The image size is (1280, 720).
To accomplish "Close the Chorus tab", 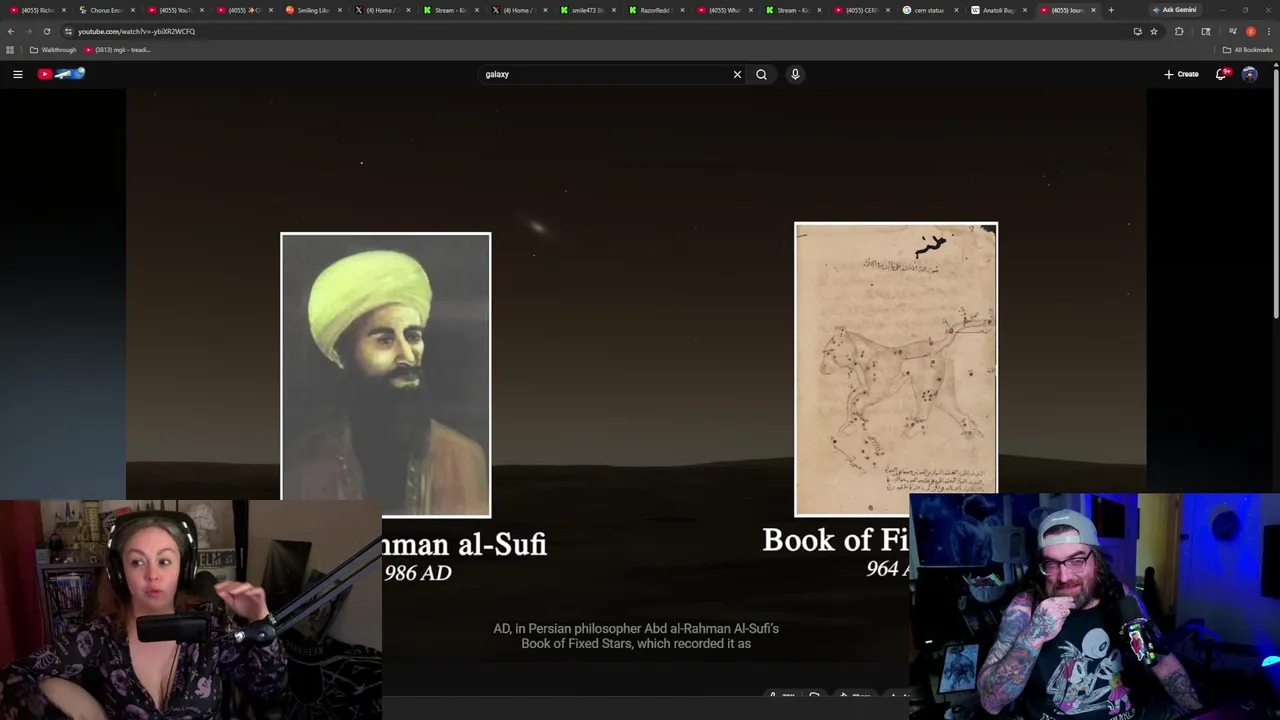I will click(x=132, y=10).
